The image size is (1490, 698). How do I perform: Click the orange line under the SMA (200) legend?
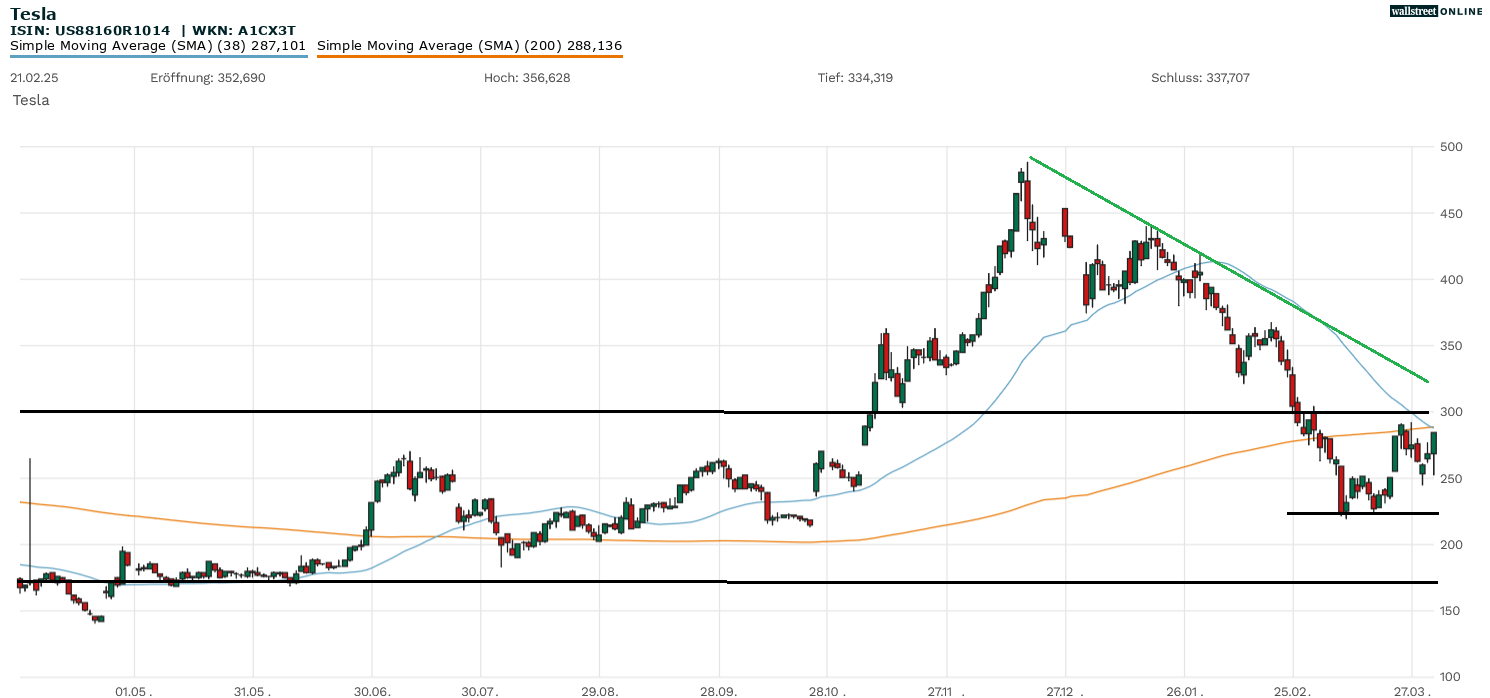469,56
